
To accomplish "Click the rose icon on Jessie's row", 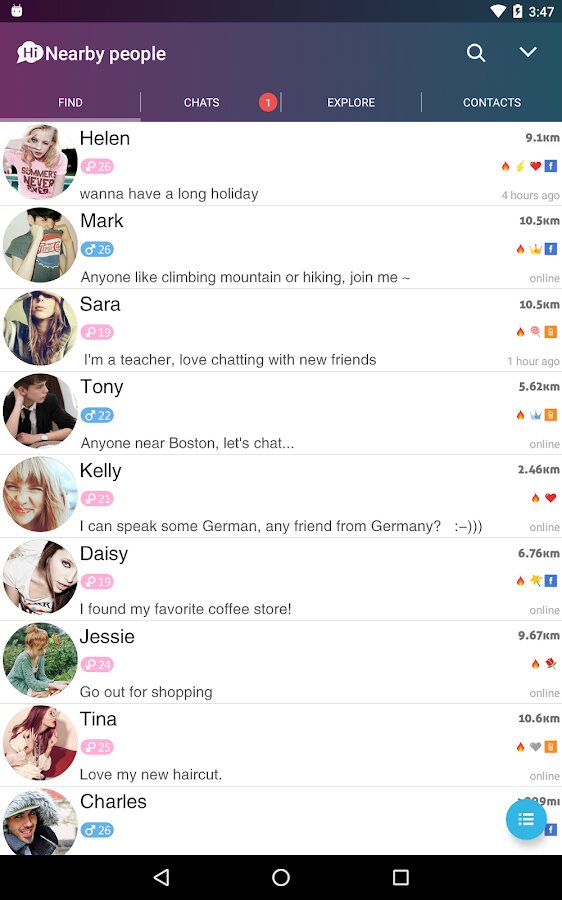I will click(x=551, y=664).
